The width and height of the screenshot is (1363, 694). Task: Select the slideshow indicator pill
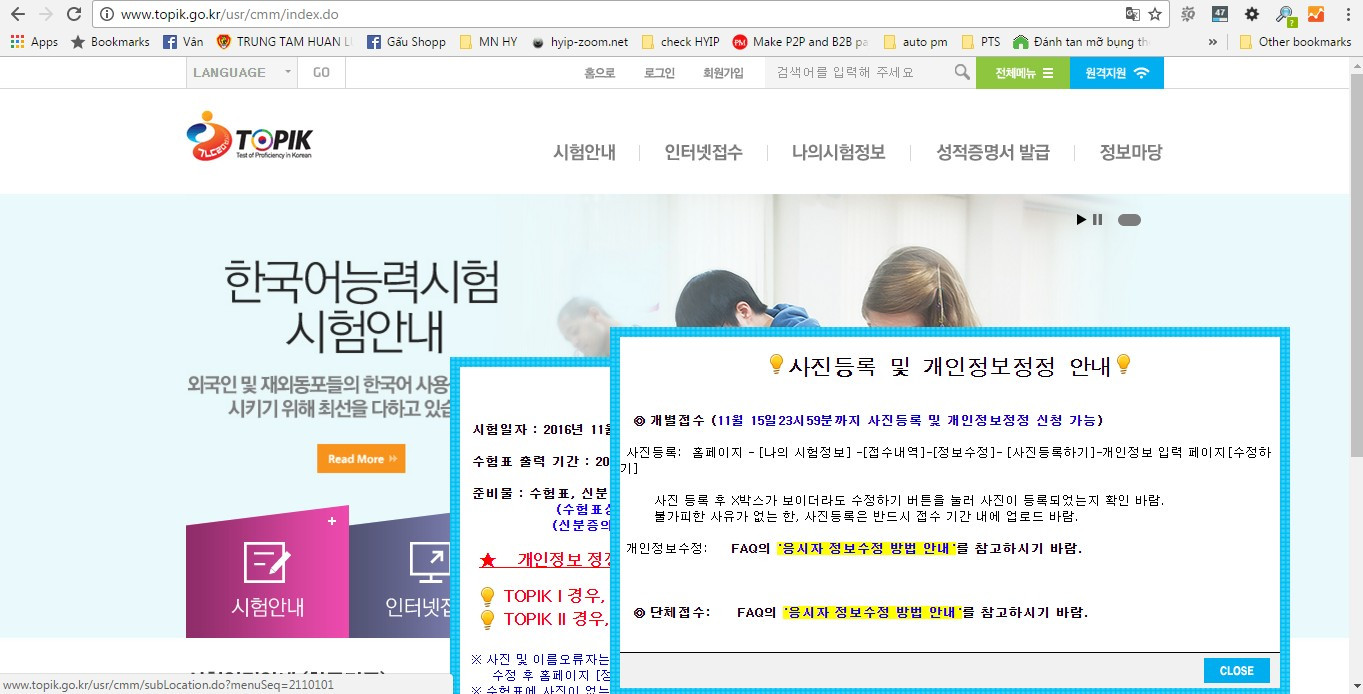click(x=1129, y=220)
